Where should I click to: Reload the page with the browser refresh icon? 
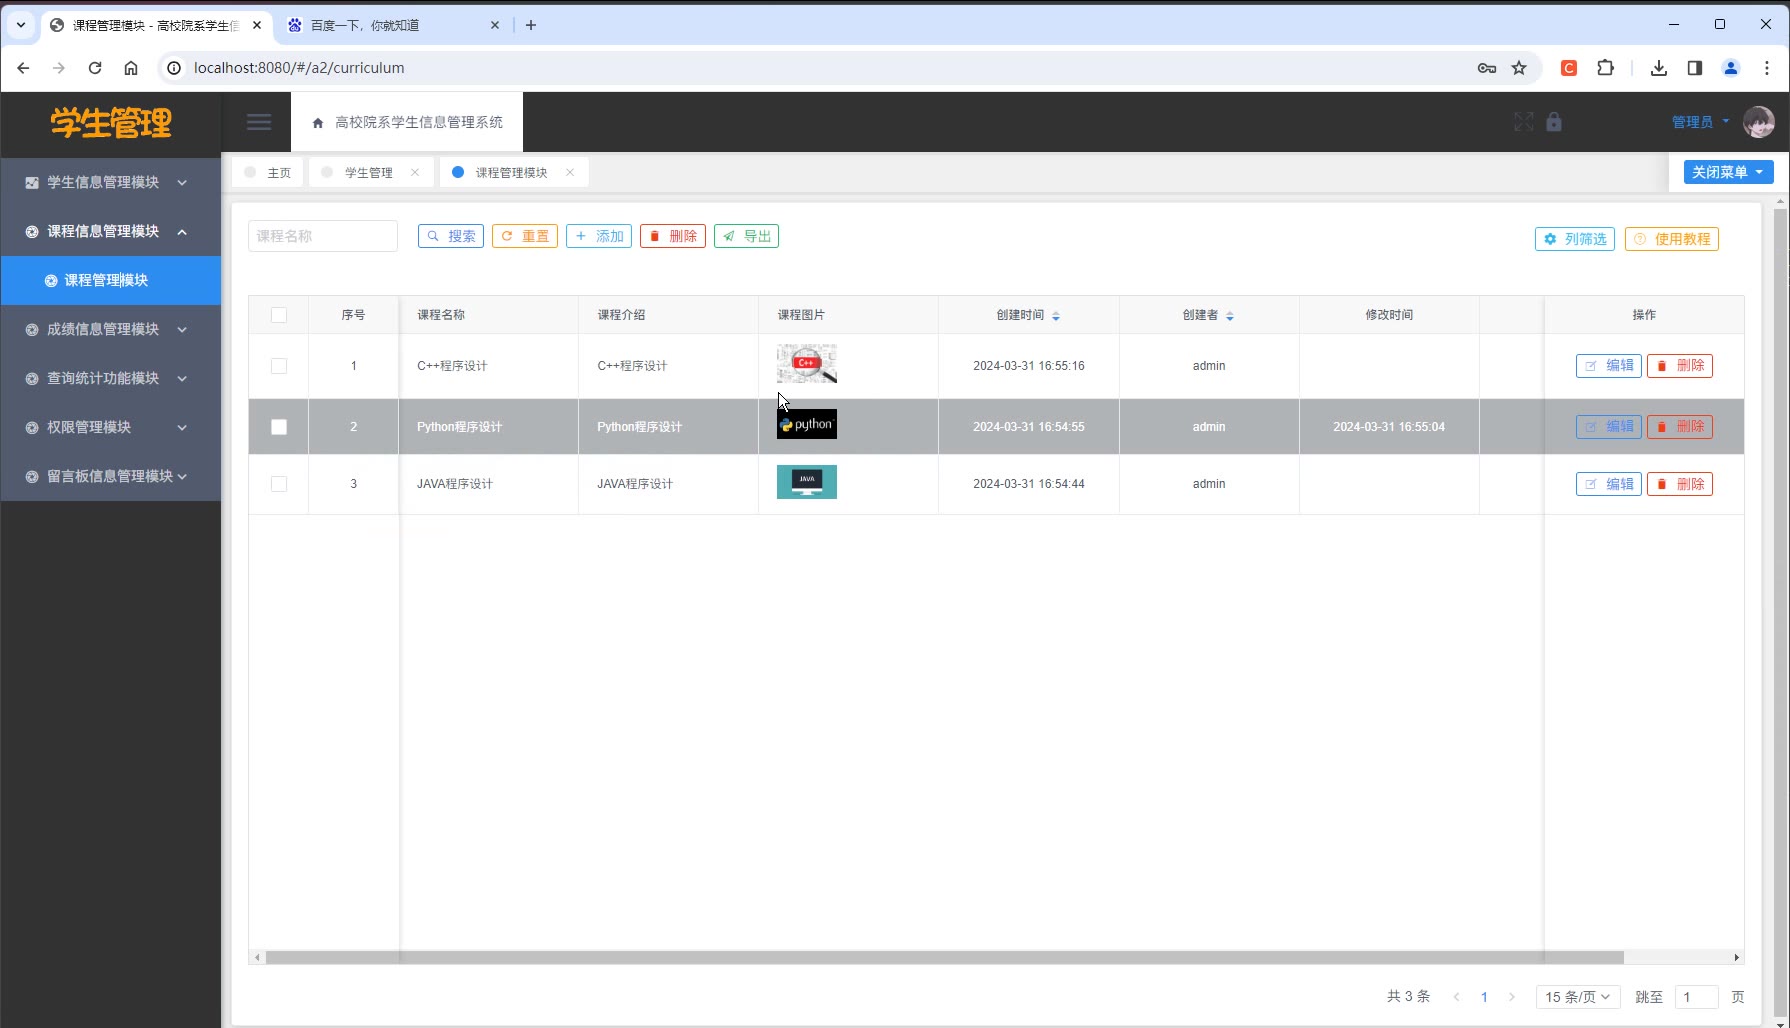(x=95, y=68)
